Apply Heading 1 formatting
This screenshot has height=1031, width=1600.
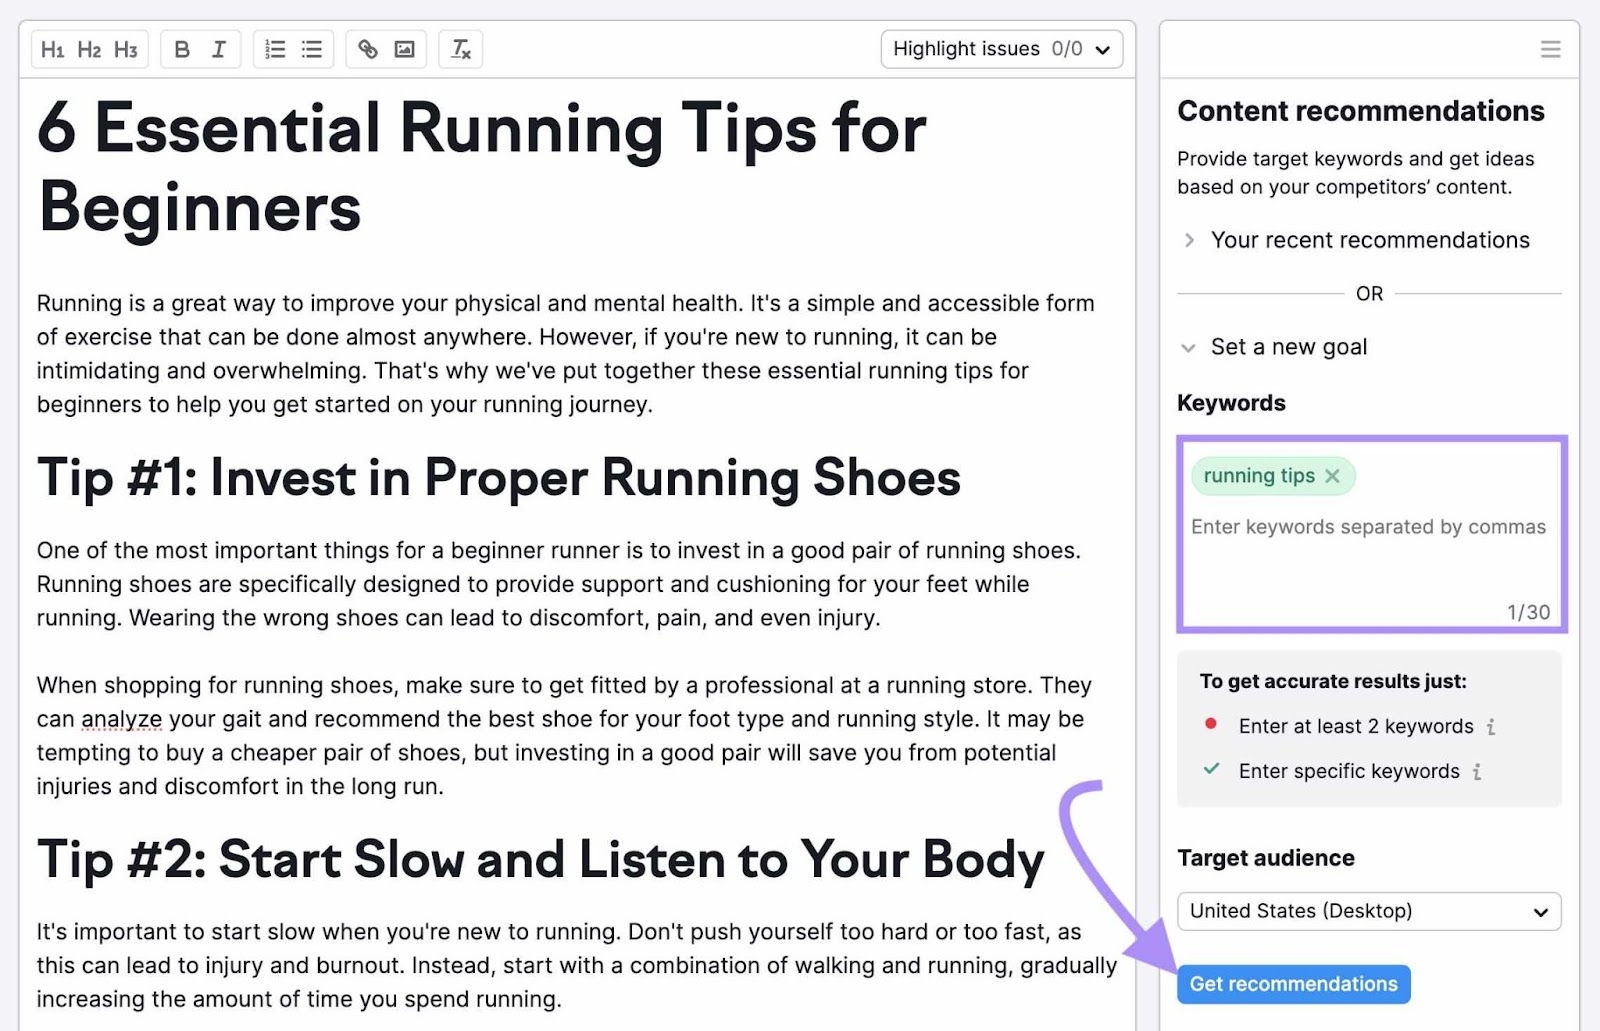tap(53, 48)
